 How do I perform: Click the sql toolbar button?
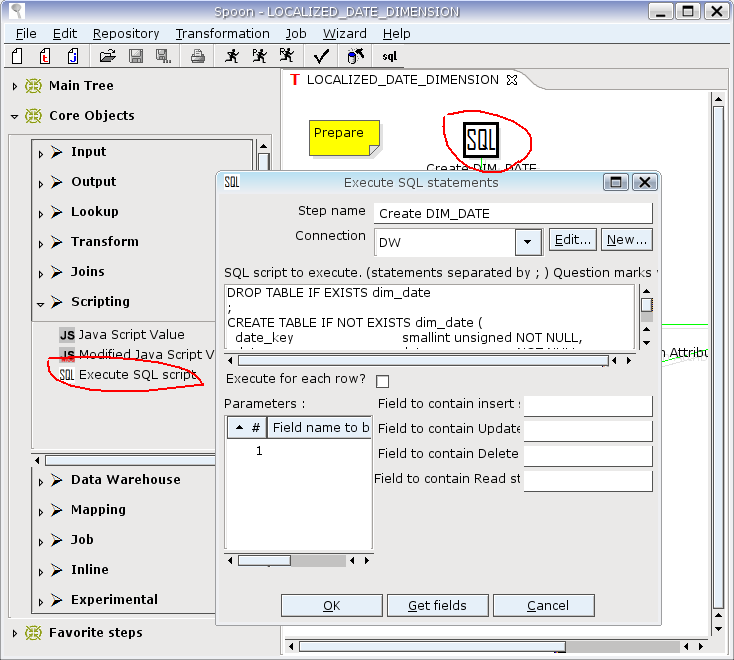[x=389, y=57]
